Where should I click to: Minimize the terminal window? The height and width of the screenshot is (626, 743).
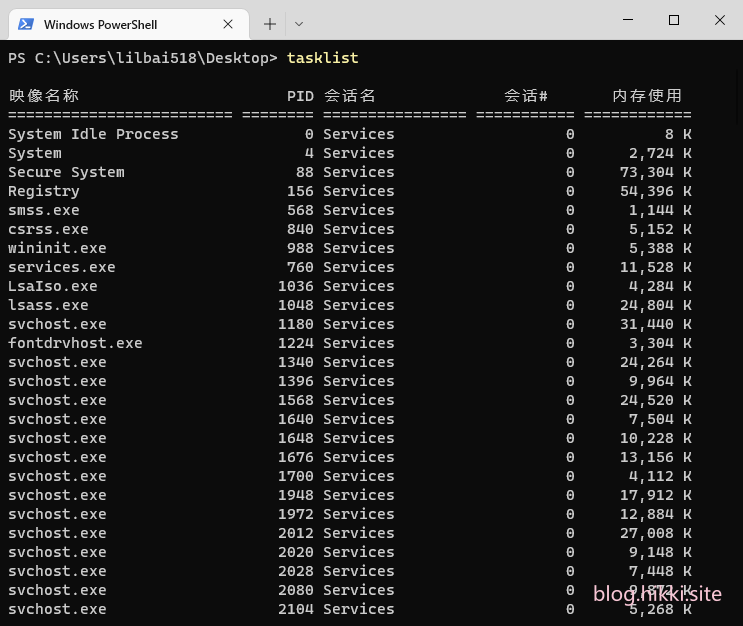point(628,20)
